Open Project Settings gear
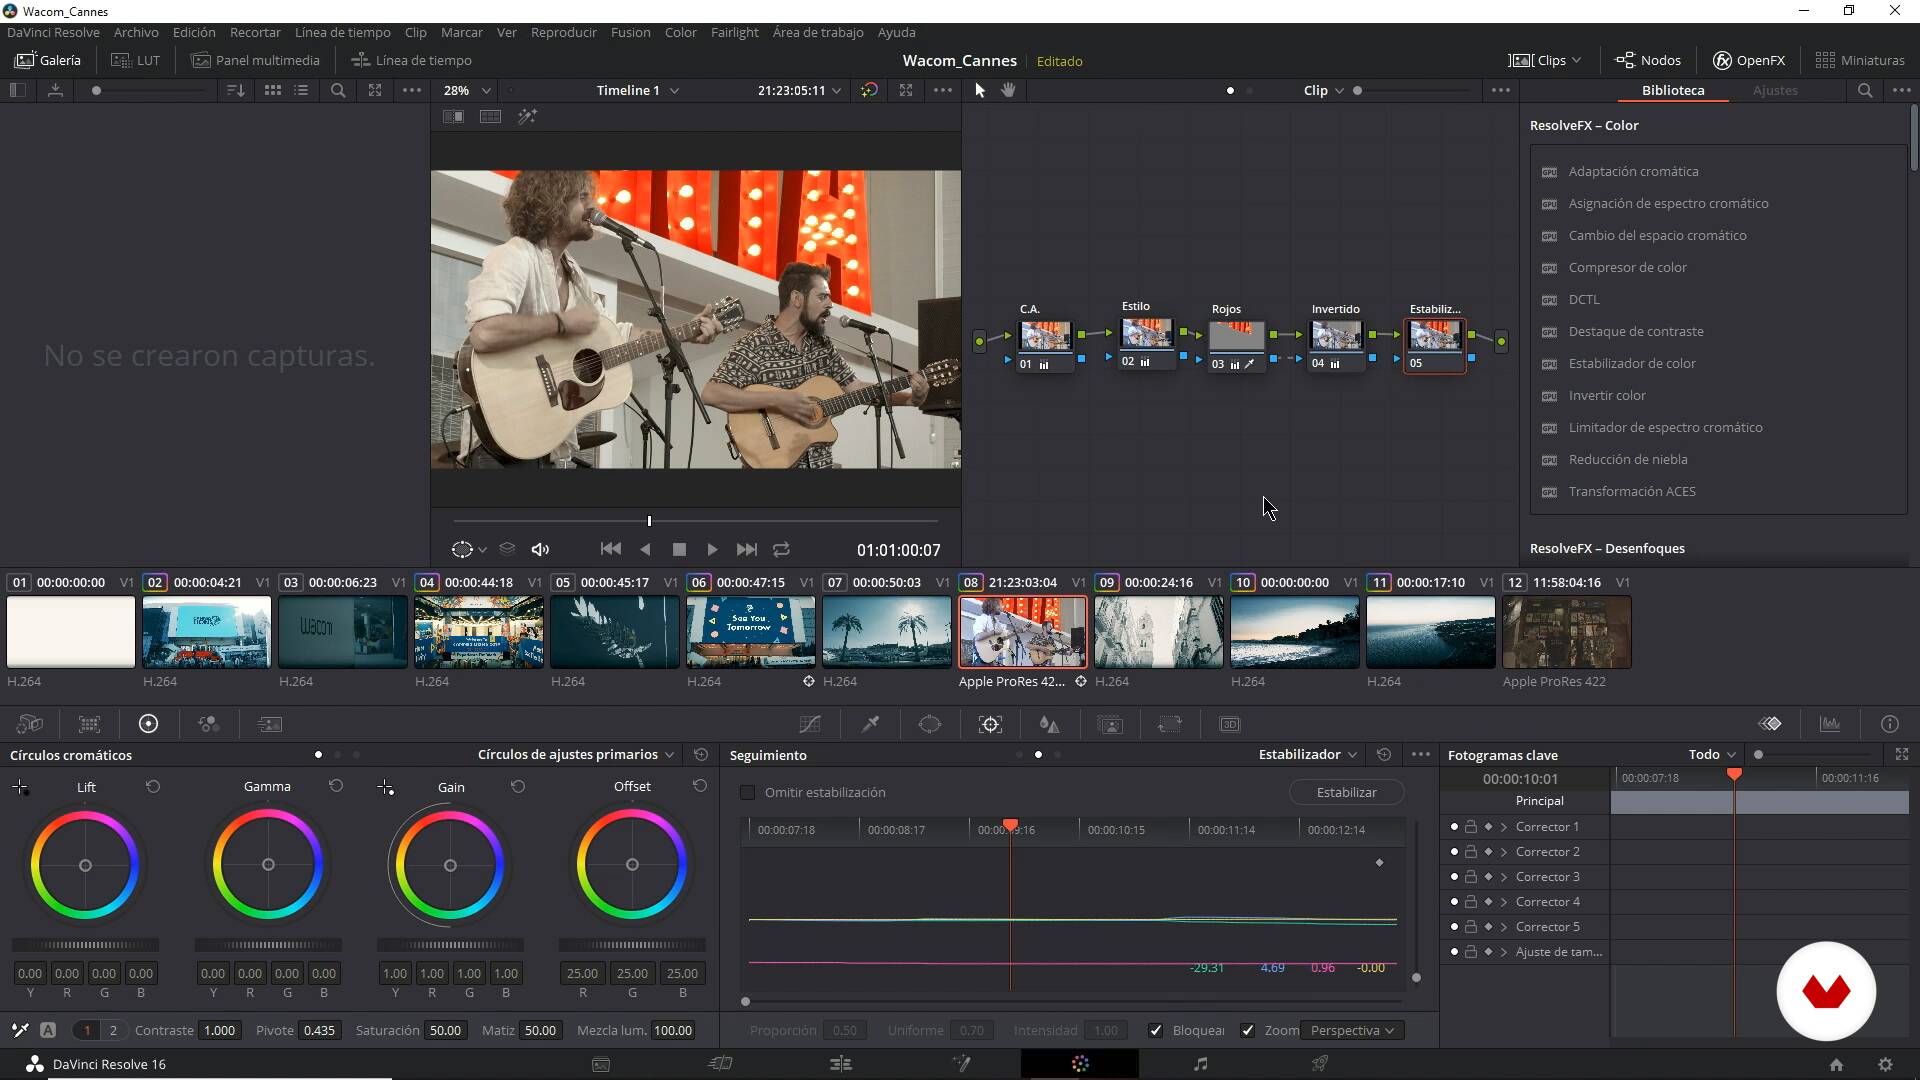This screenshot has width=1920, height=1080. pyautogui.click(x=1885, y=1065)
